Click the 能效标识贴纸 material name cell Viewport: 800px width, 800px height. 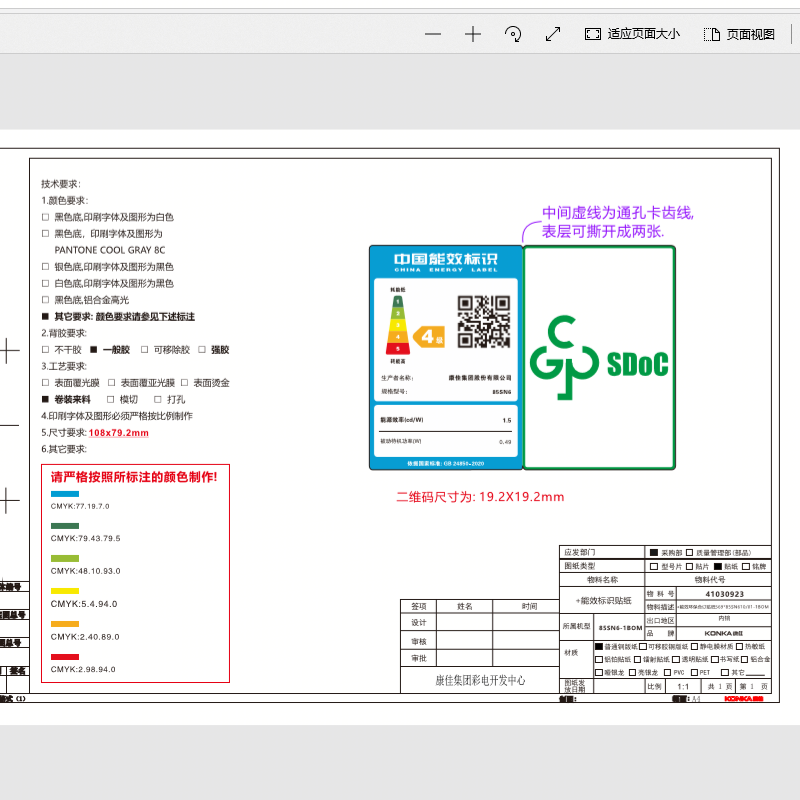coord(604,601)
